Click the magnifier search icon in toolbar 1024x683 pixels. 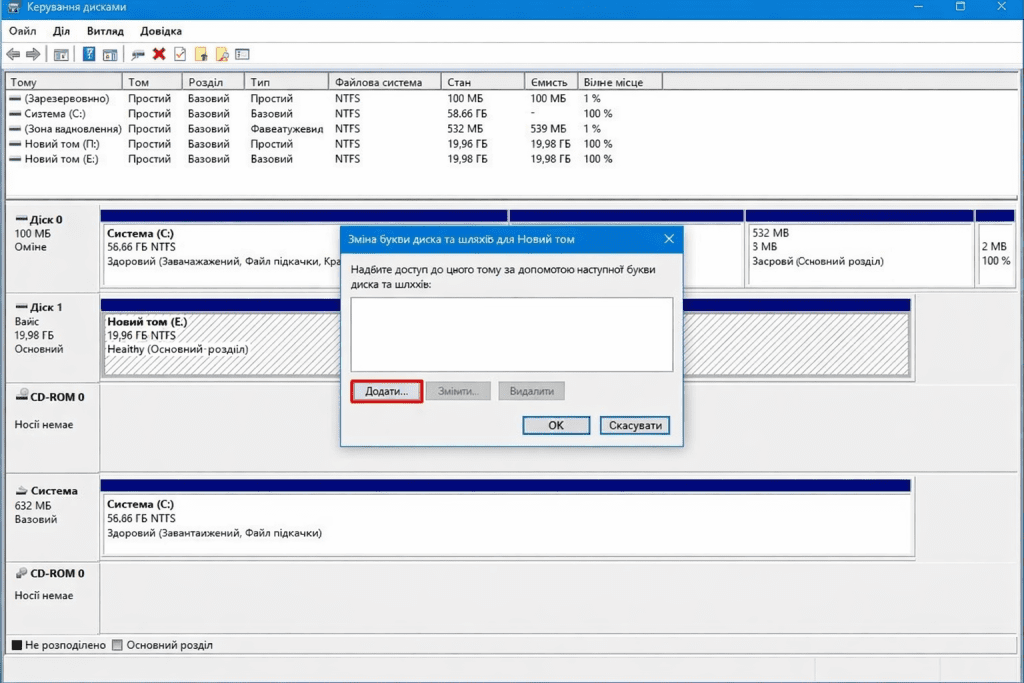[222, 54]
